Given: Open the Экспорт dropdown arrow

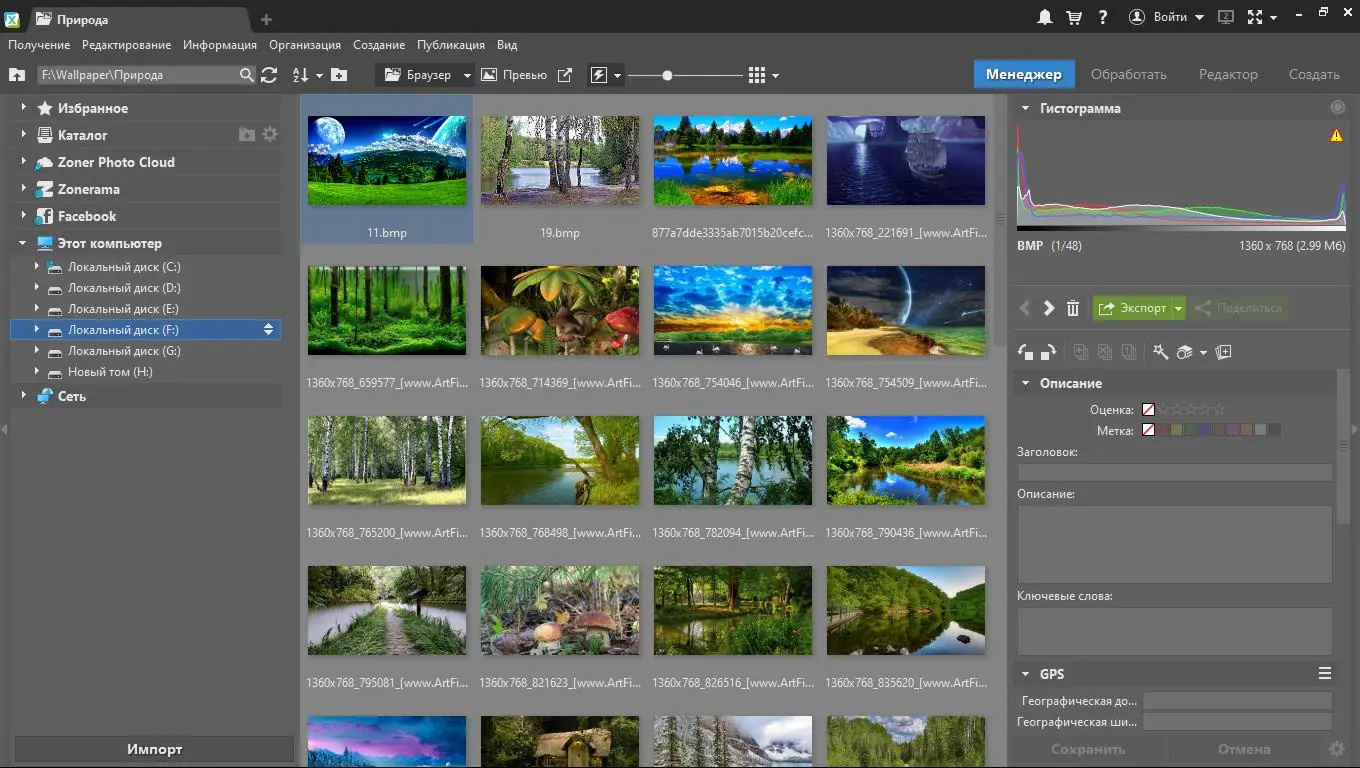Looking at the screenshot, I should click(1178, 308).
